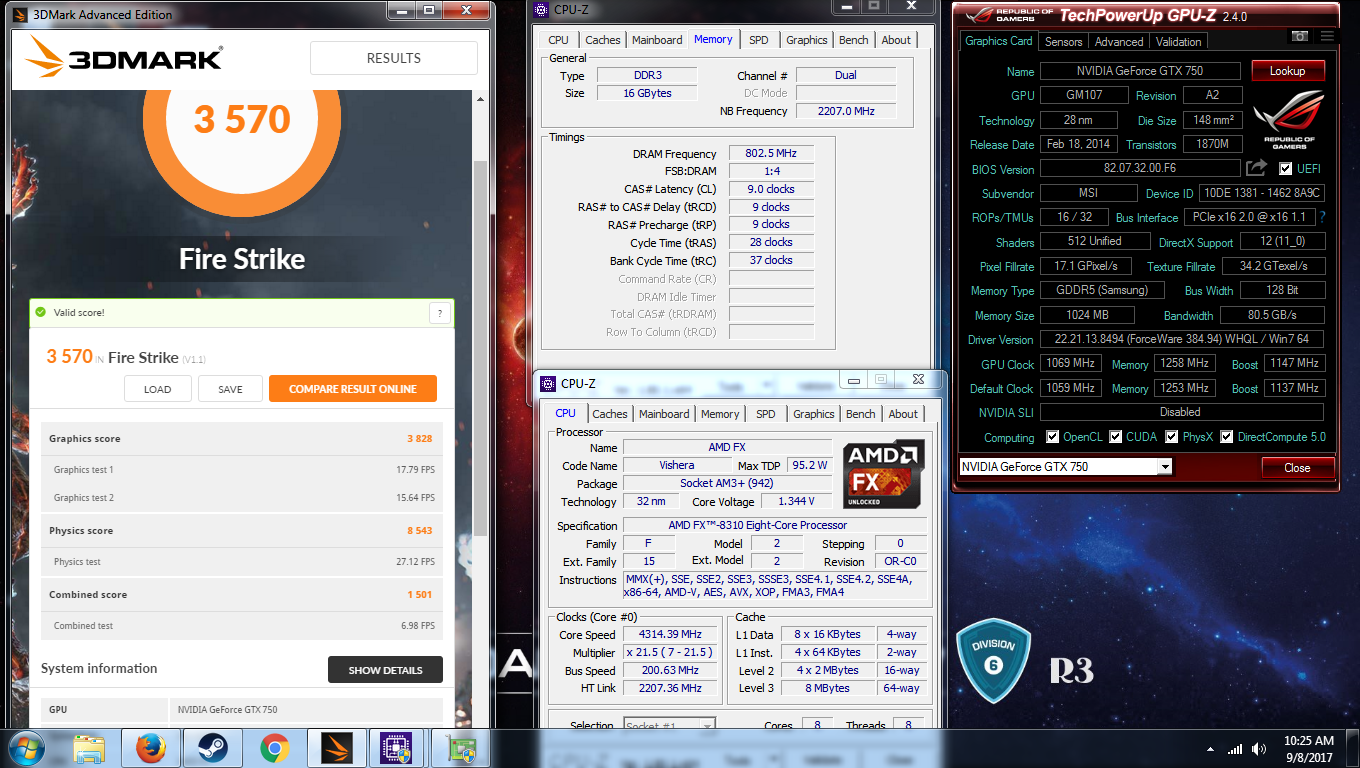1360x768 pixels.
Task: Open the SPD tab in the Memory CPU-Z window
Action: tap(759, 40)
